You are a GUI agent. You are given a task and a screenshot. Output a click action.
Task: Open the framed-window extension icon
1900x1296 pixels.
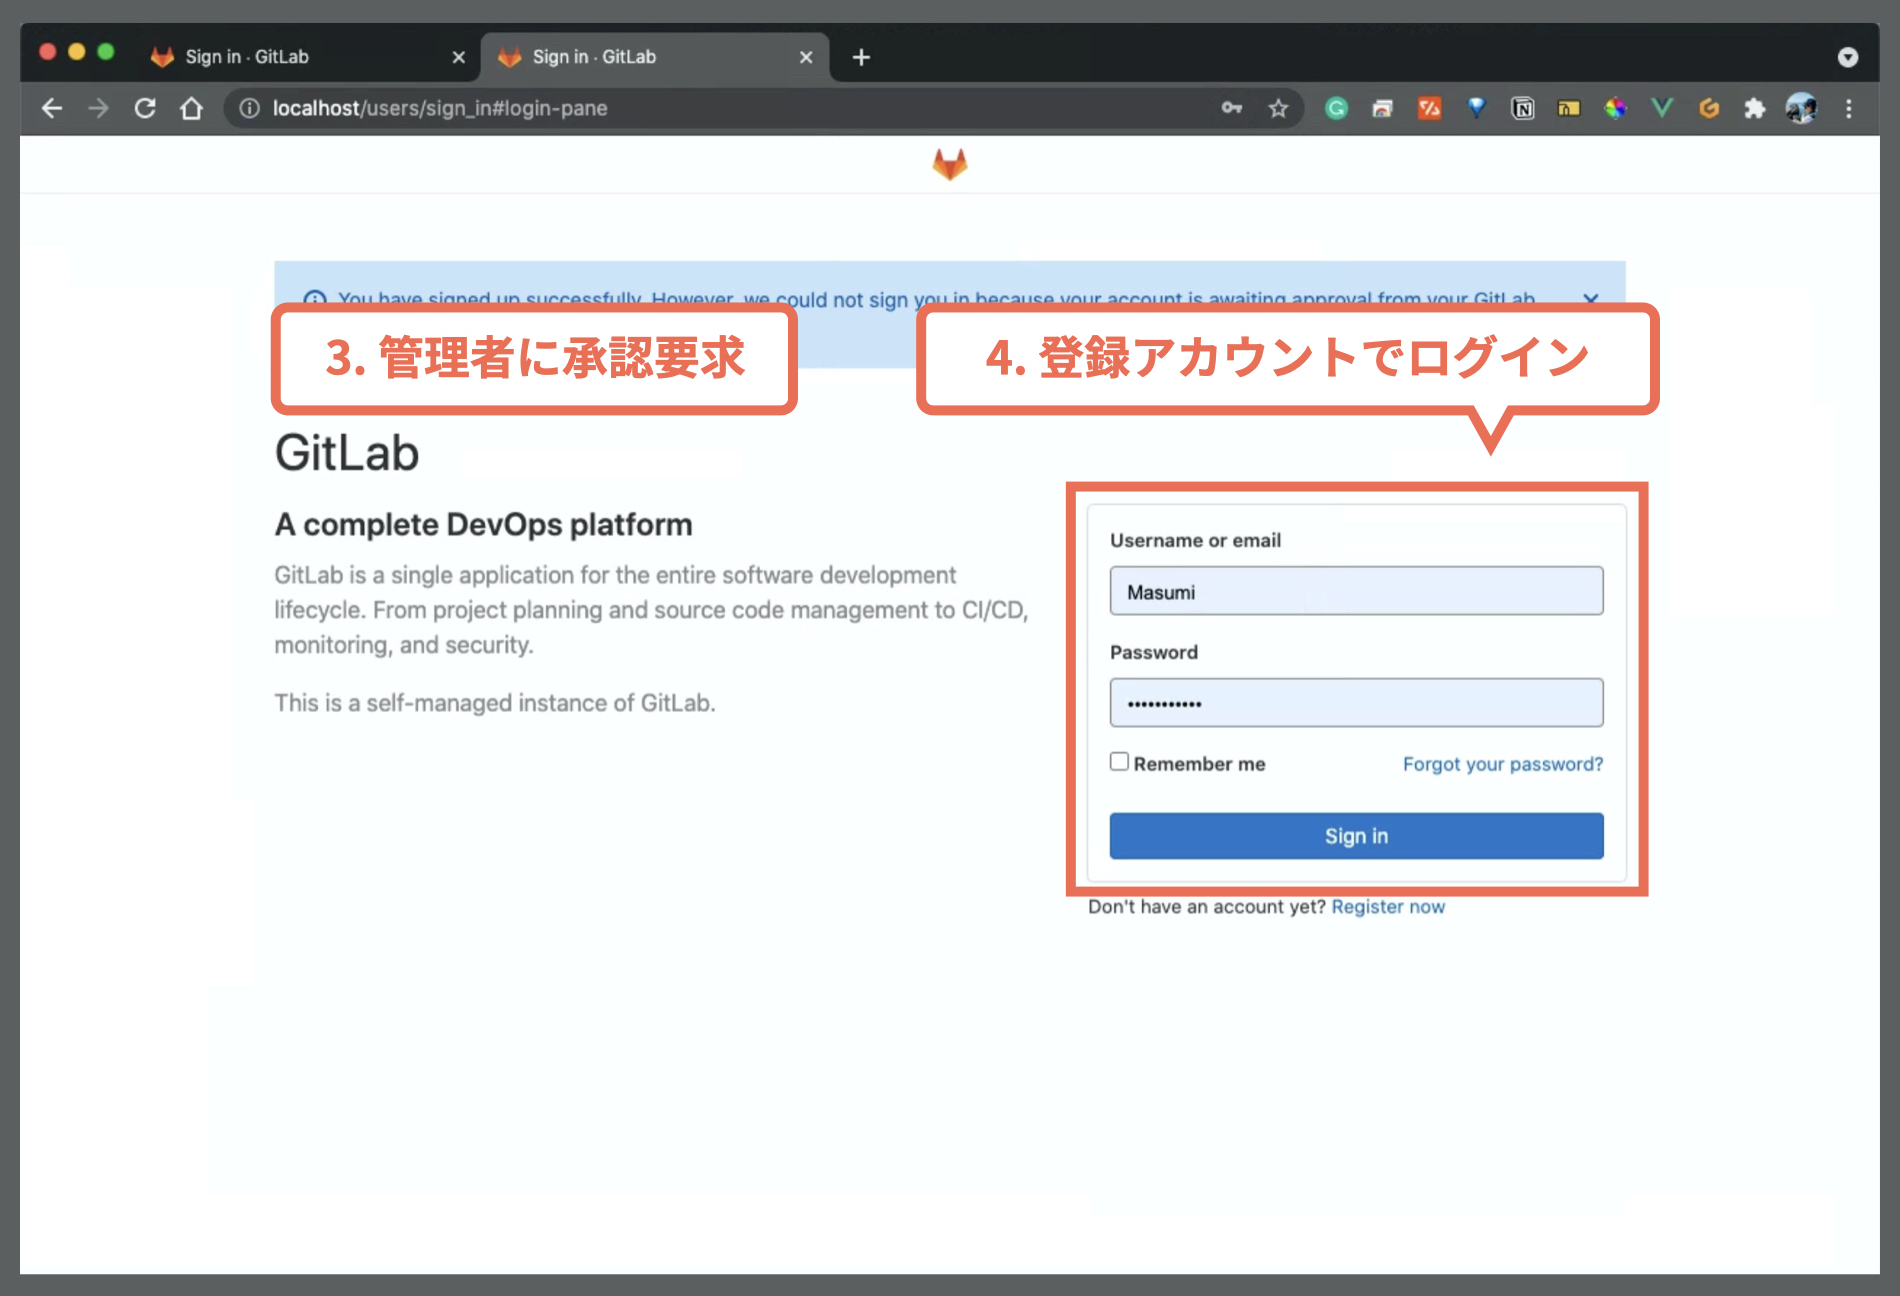[x=1382, y=108]
